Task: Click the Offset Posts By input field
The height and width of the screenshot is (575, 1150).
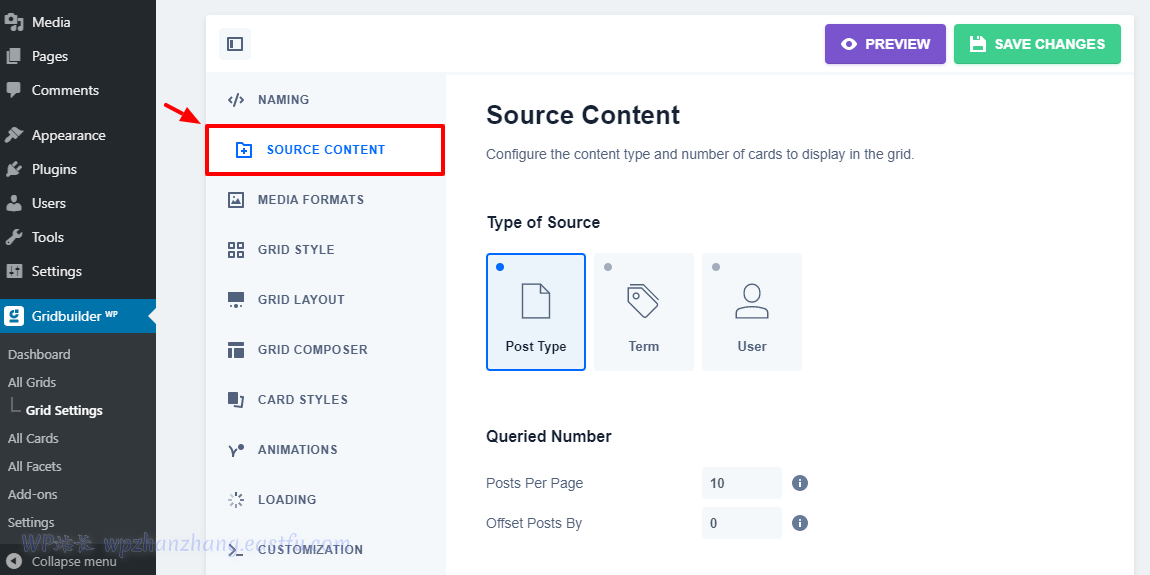Action: [x=741, y=523]
